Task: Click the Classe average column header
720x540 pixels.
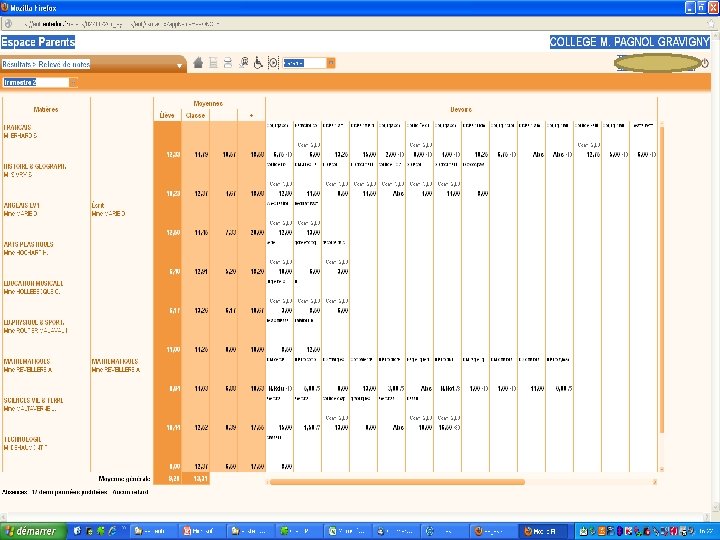Action: tap(195, 115)
